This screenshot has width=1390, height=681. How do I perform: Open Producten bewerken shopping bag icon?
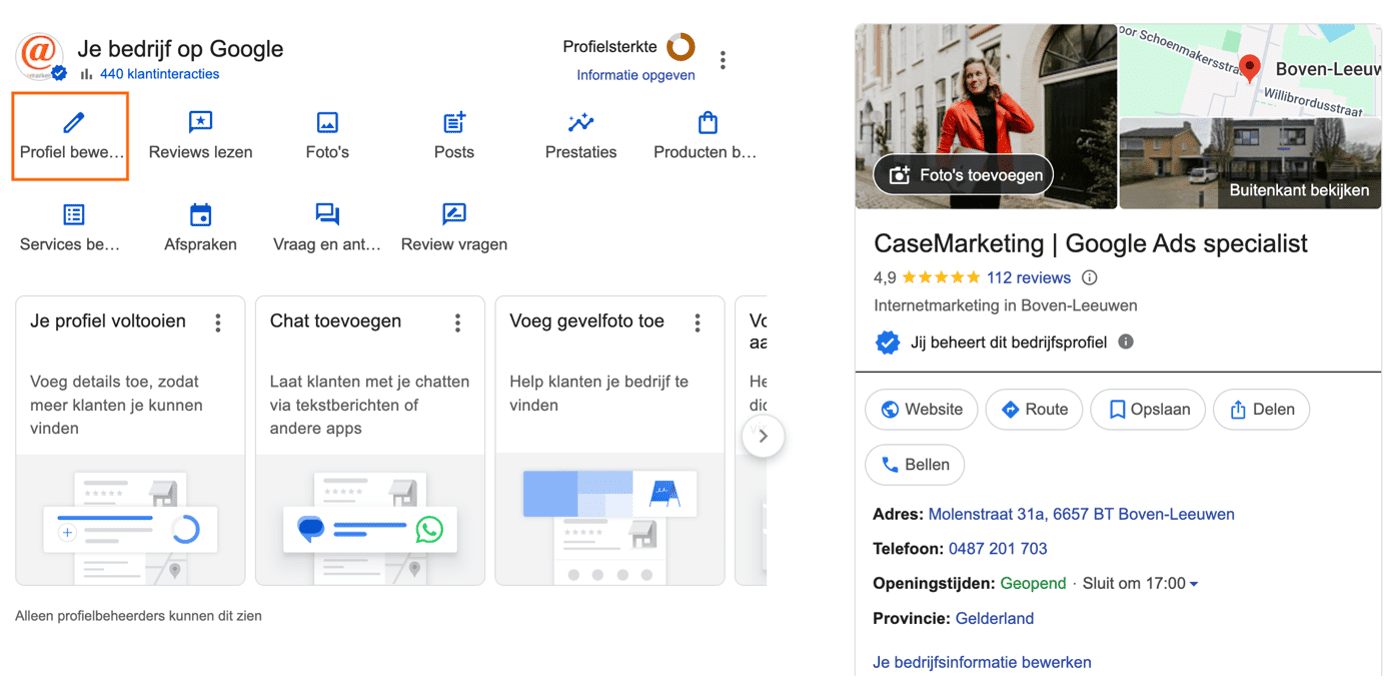707,122
